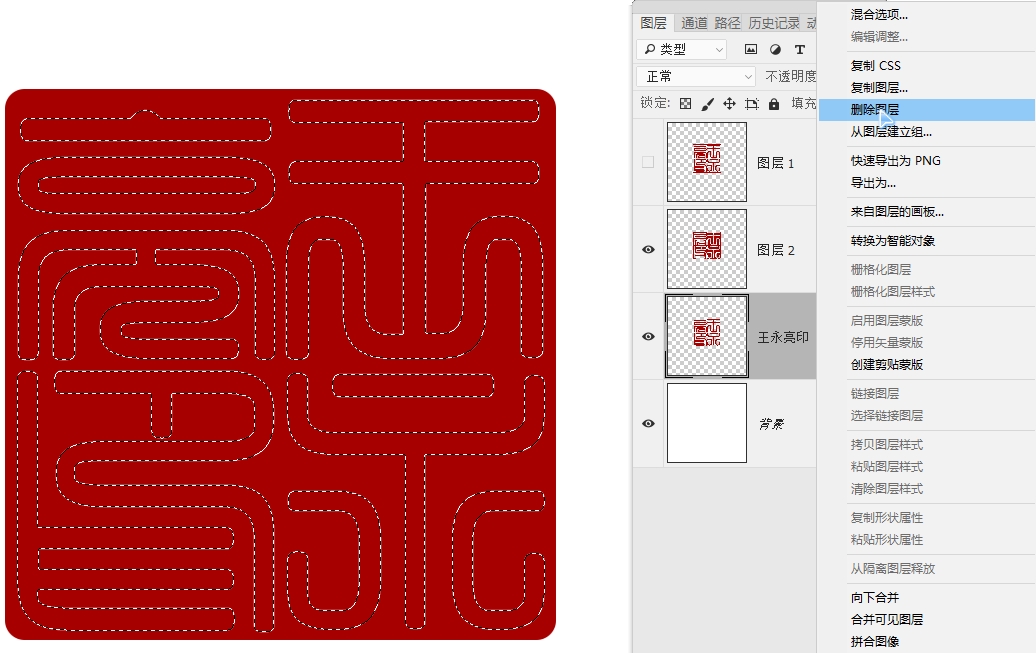Click the filter-by-text-layers T icon
This screenshot has height=653, width=1036.
tap(800, 49)
